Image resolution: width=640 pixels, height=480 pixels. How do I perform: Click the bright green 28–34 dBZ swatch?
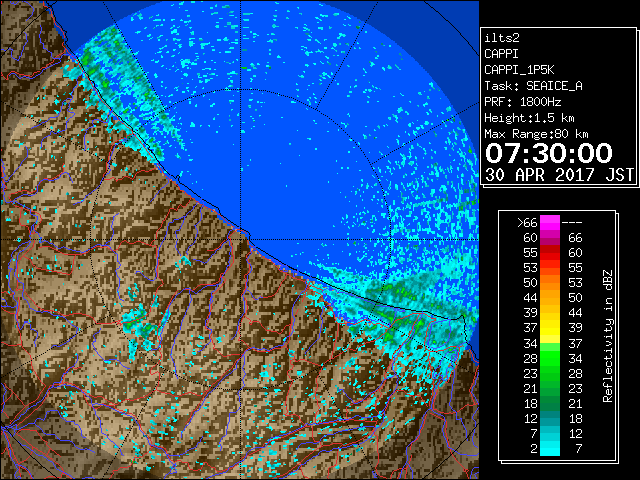[550, 358]
